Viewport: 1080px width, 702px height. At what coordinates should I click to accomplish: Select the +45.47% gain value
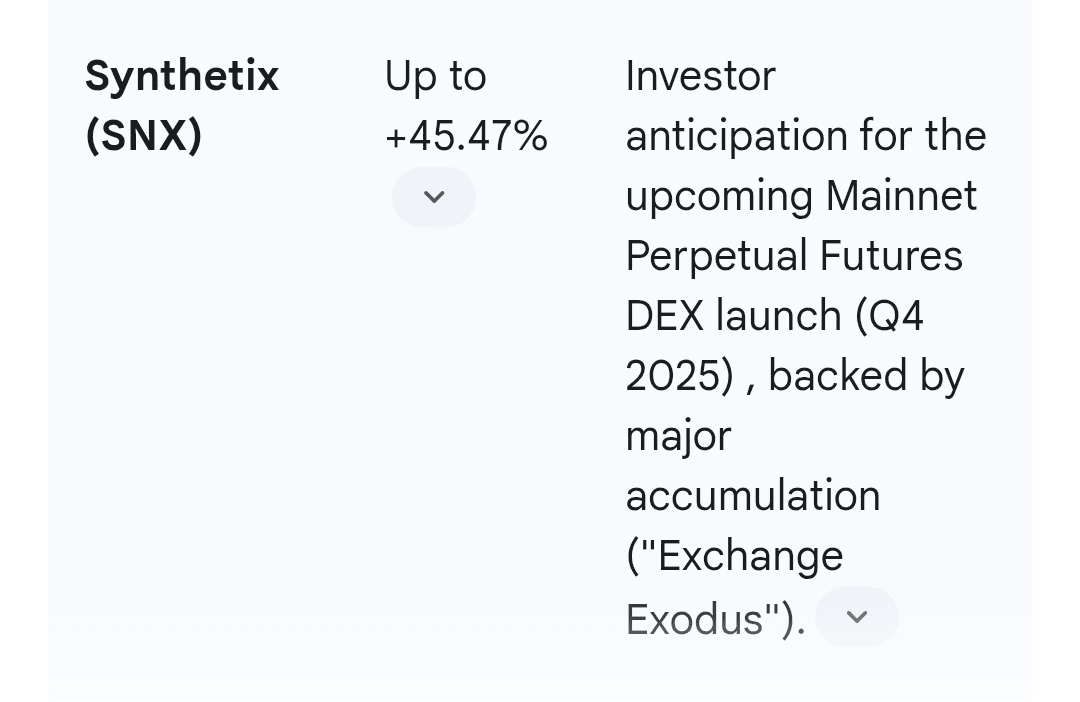pos(466,137)
